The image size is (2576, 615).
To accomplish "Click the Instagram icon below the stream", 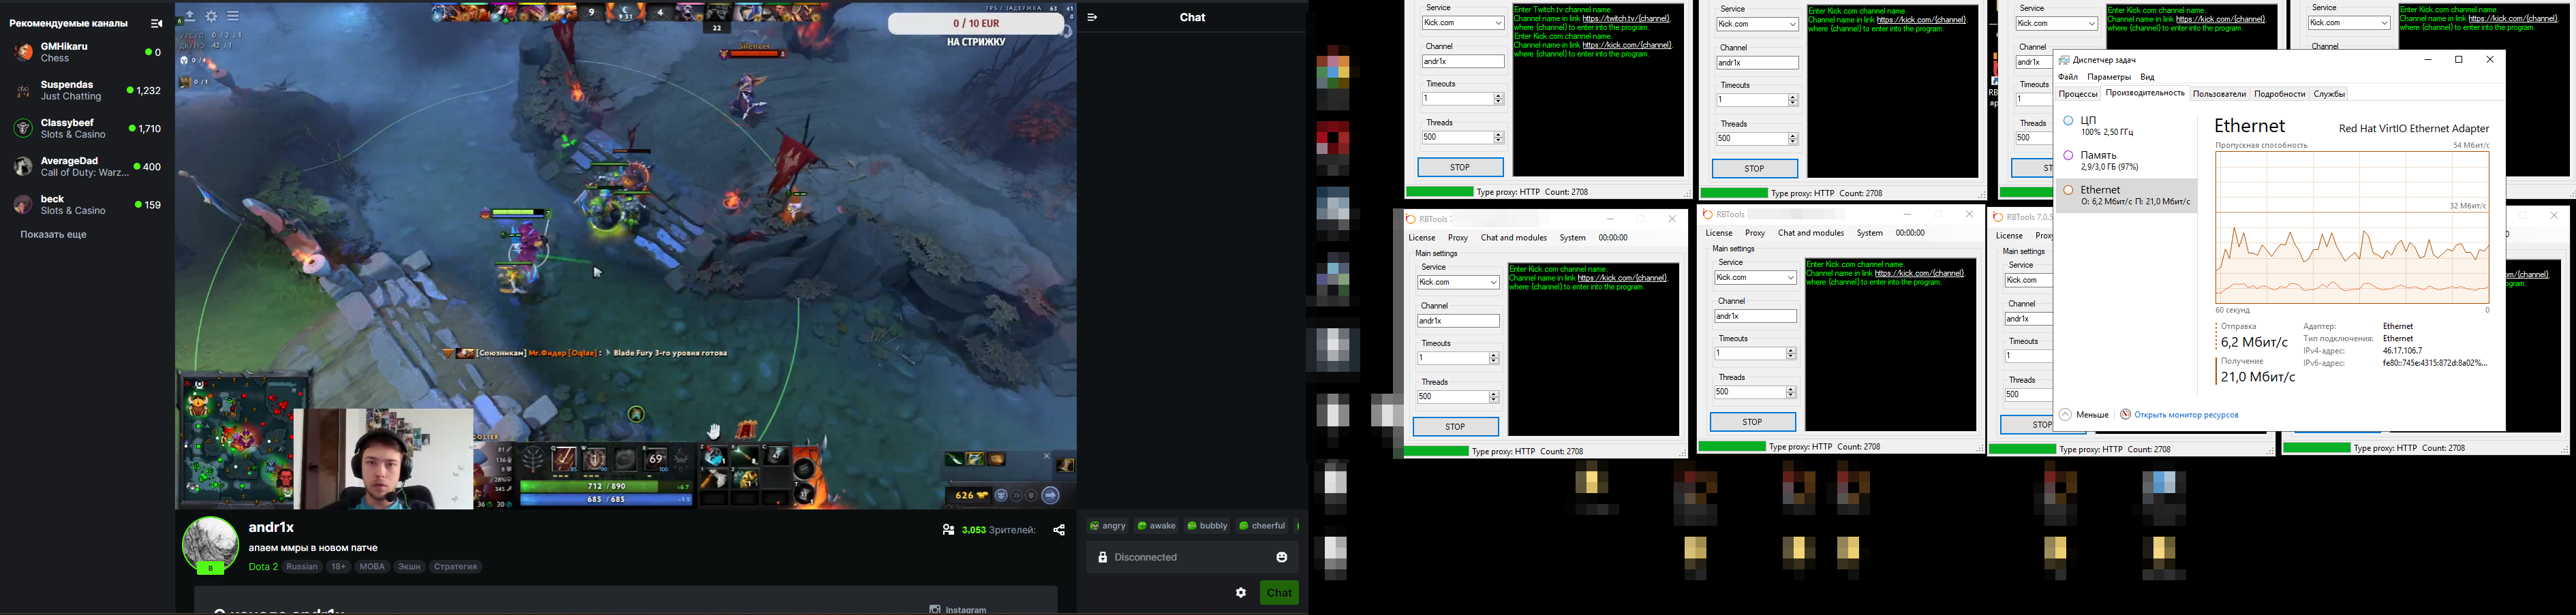I will pos(934,608).
